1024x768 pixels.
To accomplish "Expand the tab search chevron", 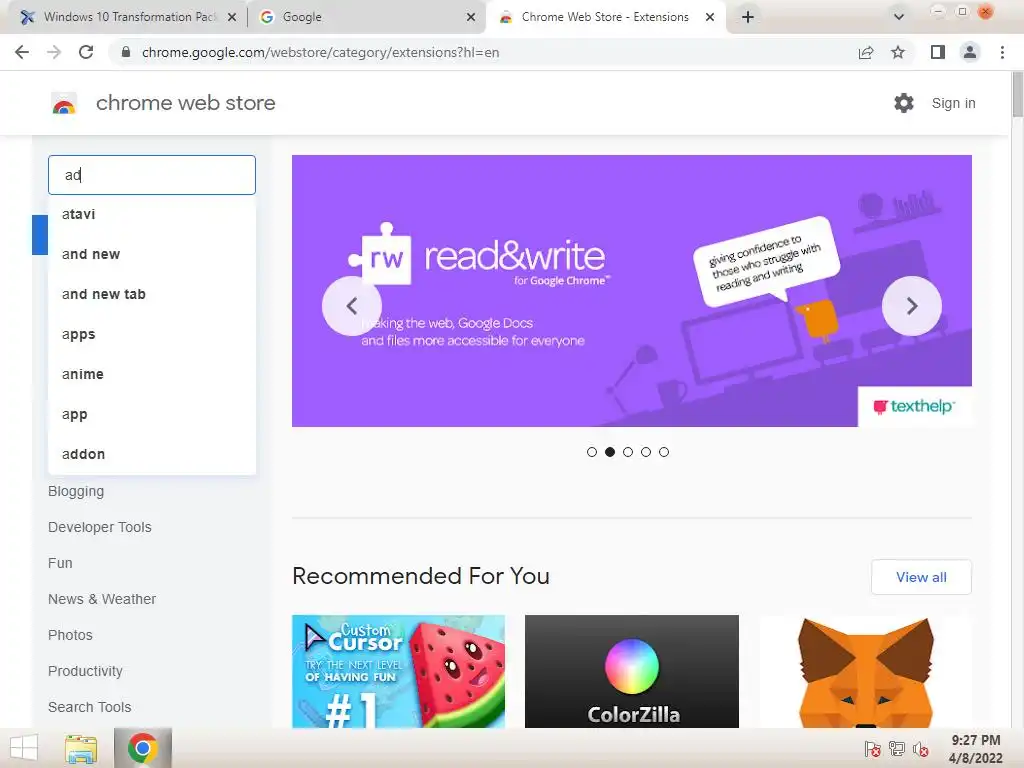I will 899,17.
